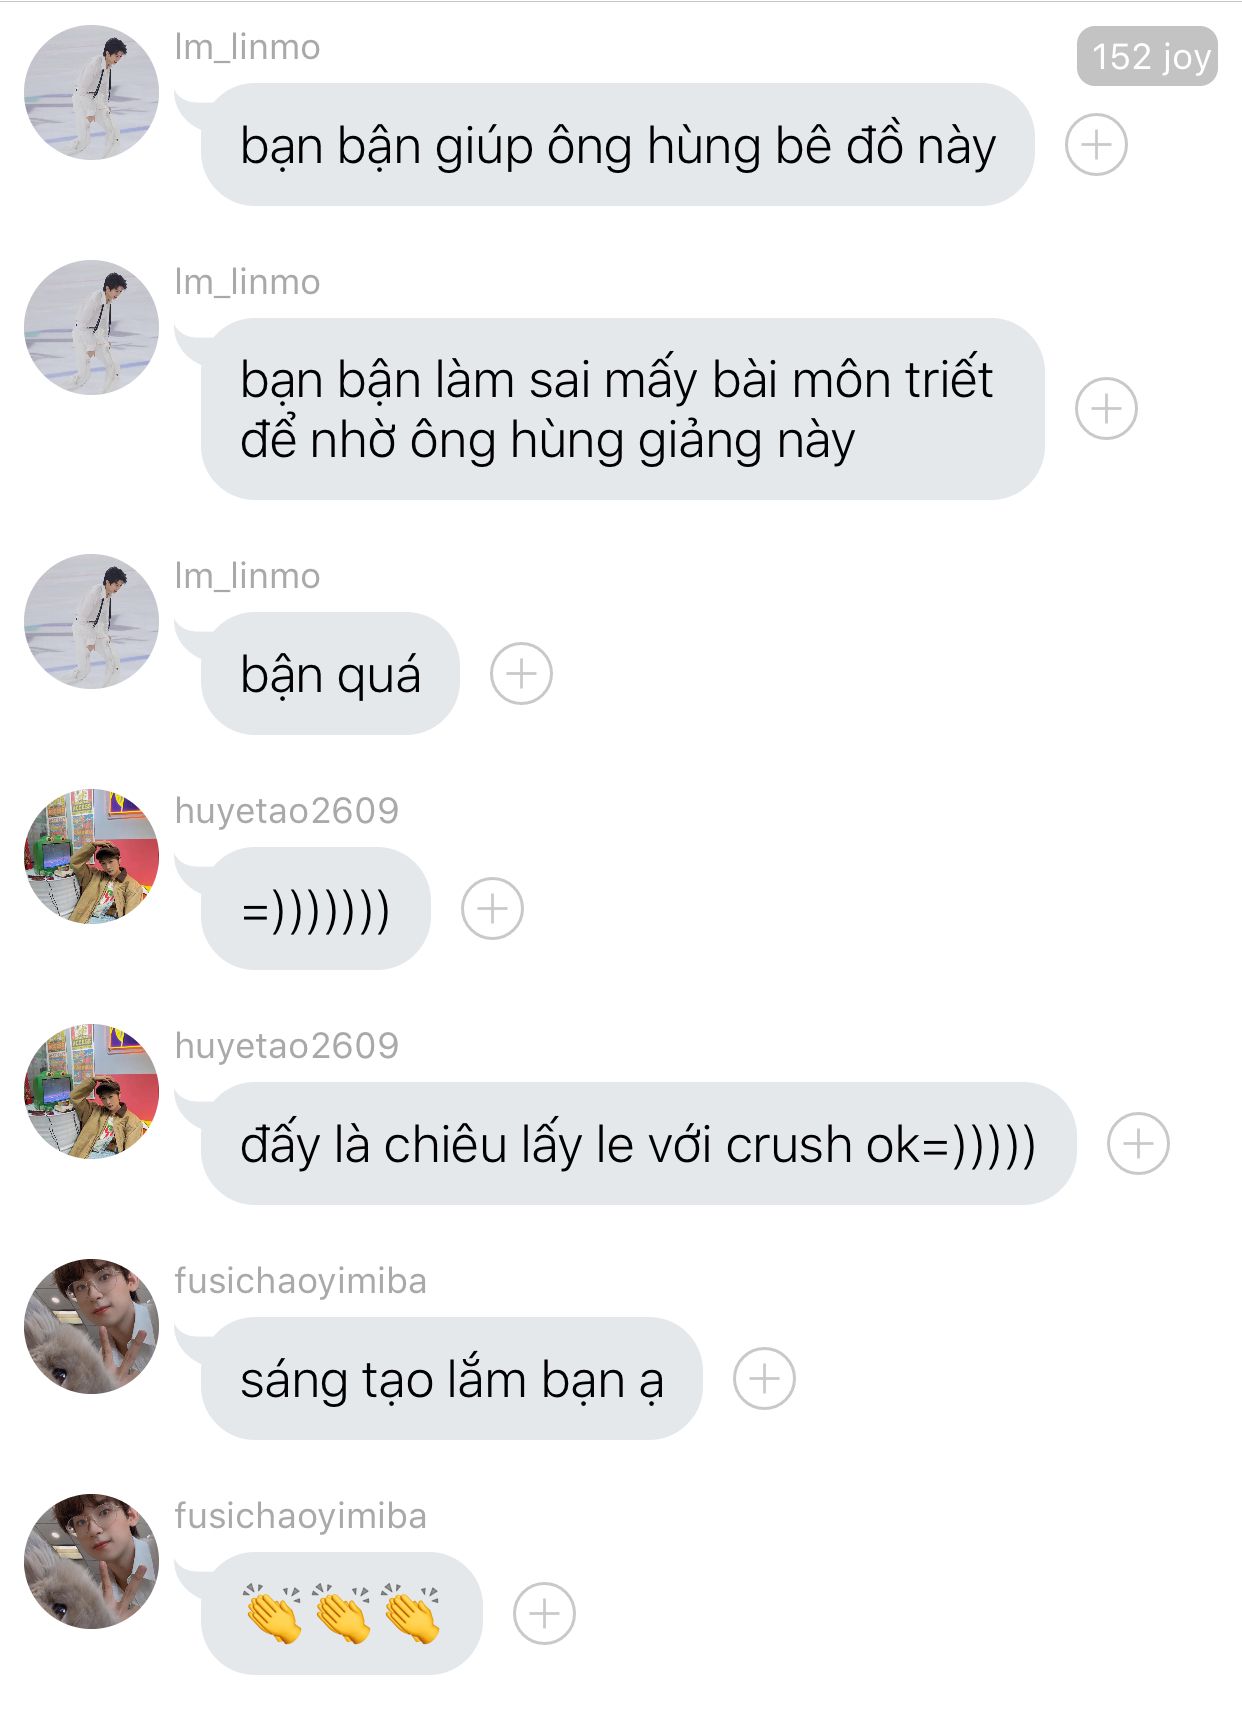Tap plus icon next to 'bận quá'

click(521, 674)
